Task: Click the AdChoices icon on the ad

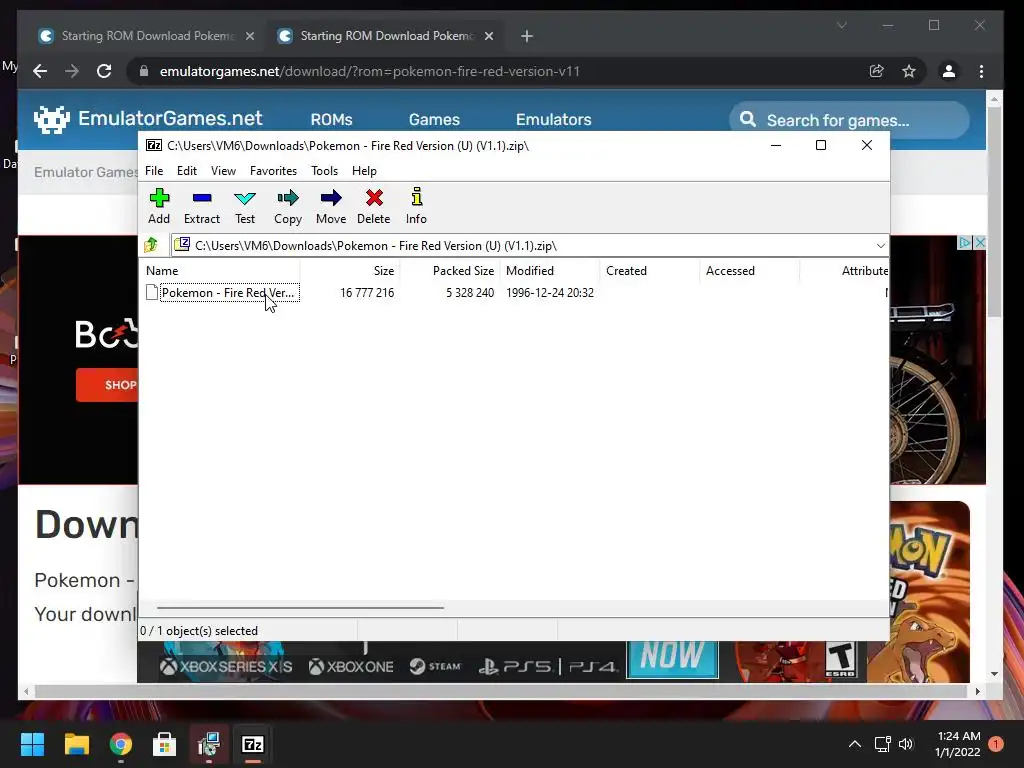Action: (965, 242)
